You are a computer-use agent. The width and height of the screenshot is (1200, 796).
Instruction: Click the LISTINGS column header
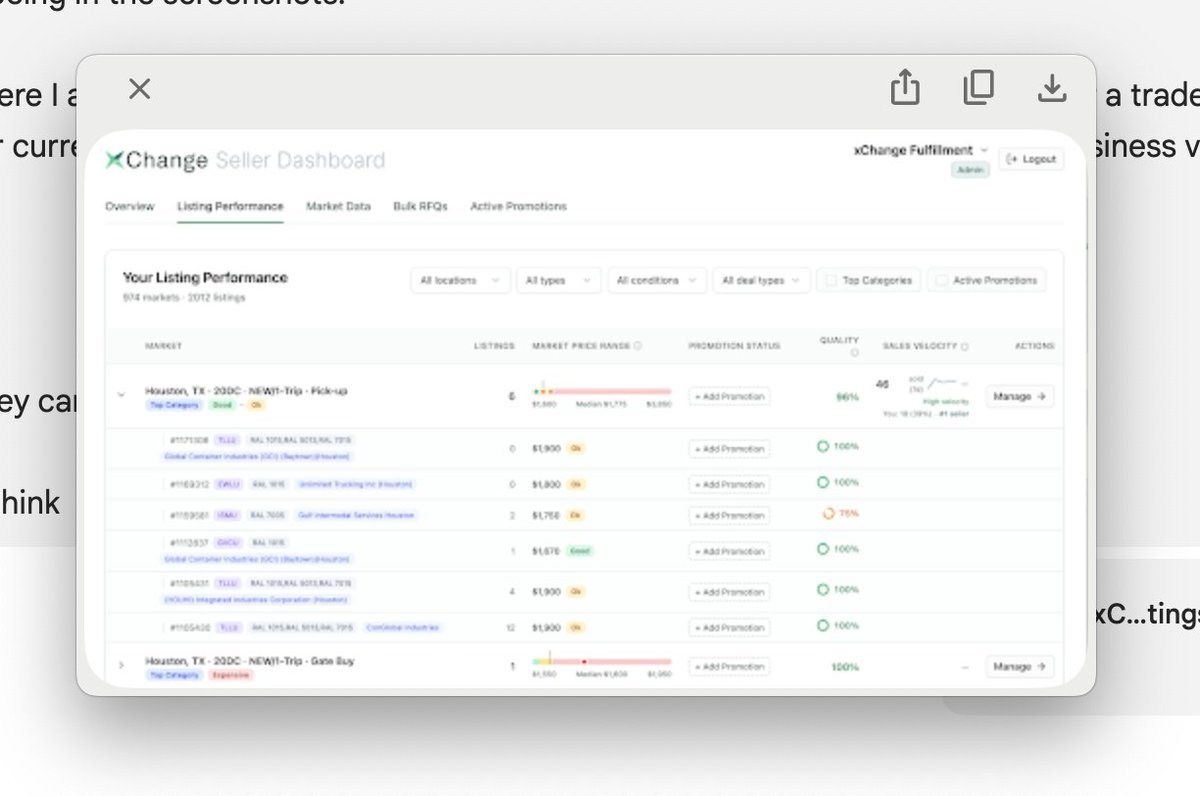(494, 346)
